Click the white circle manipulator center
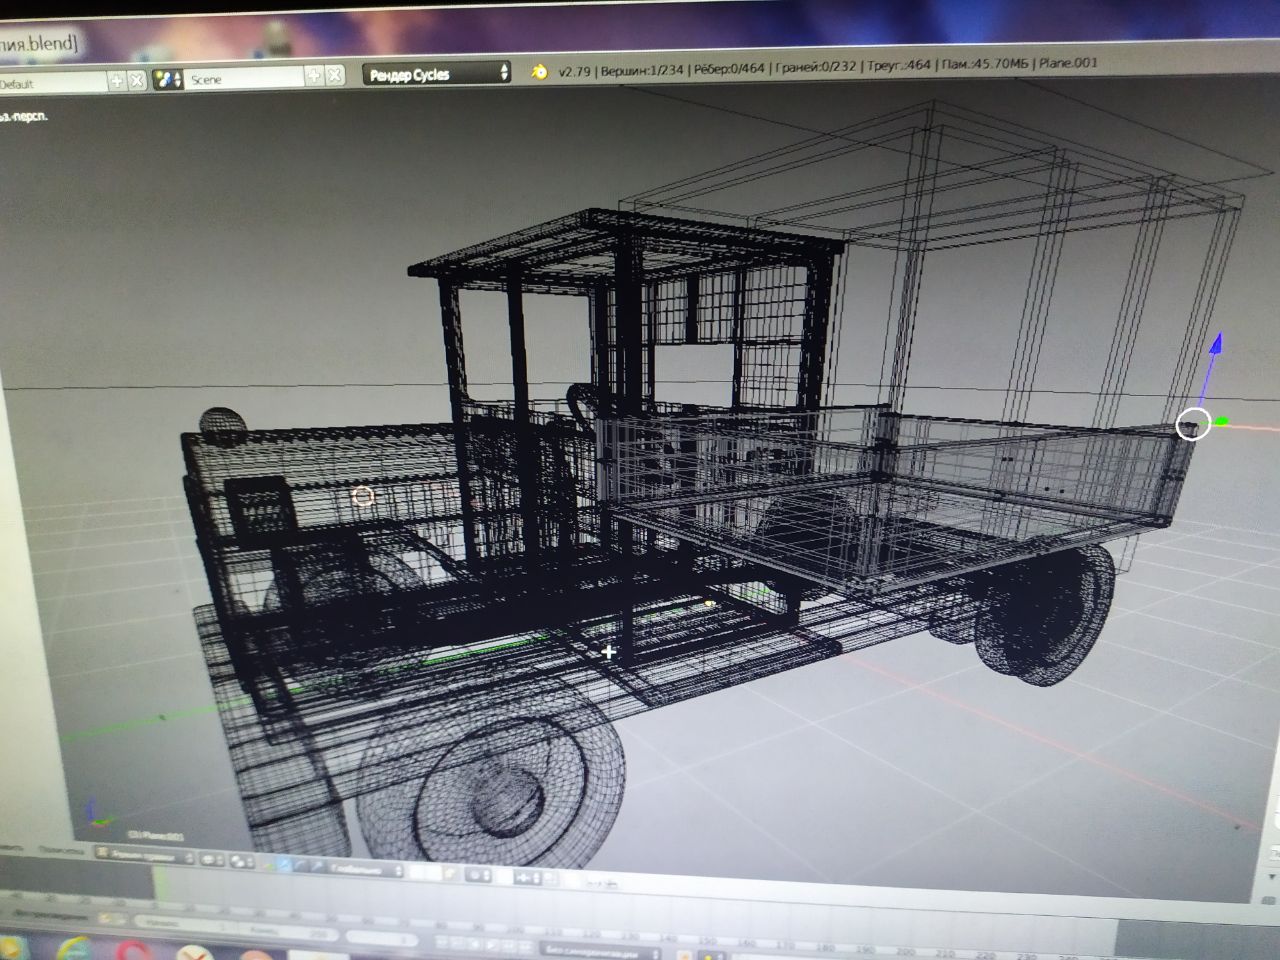 [x=1193, y=424]
